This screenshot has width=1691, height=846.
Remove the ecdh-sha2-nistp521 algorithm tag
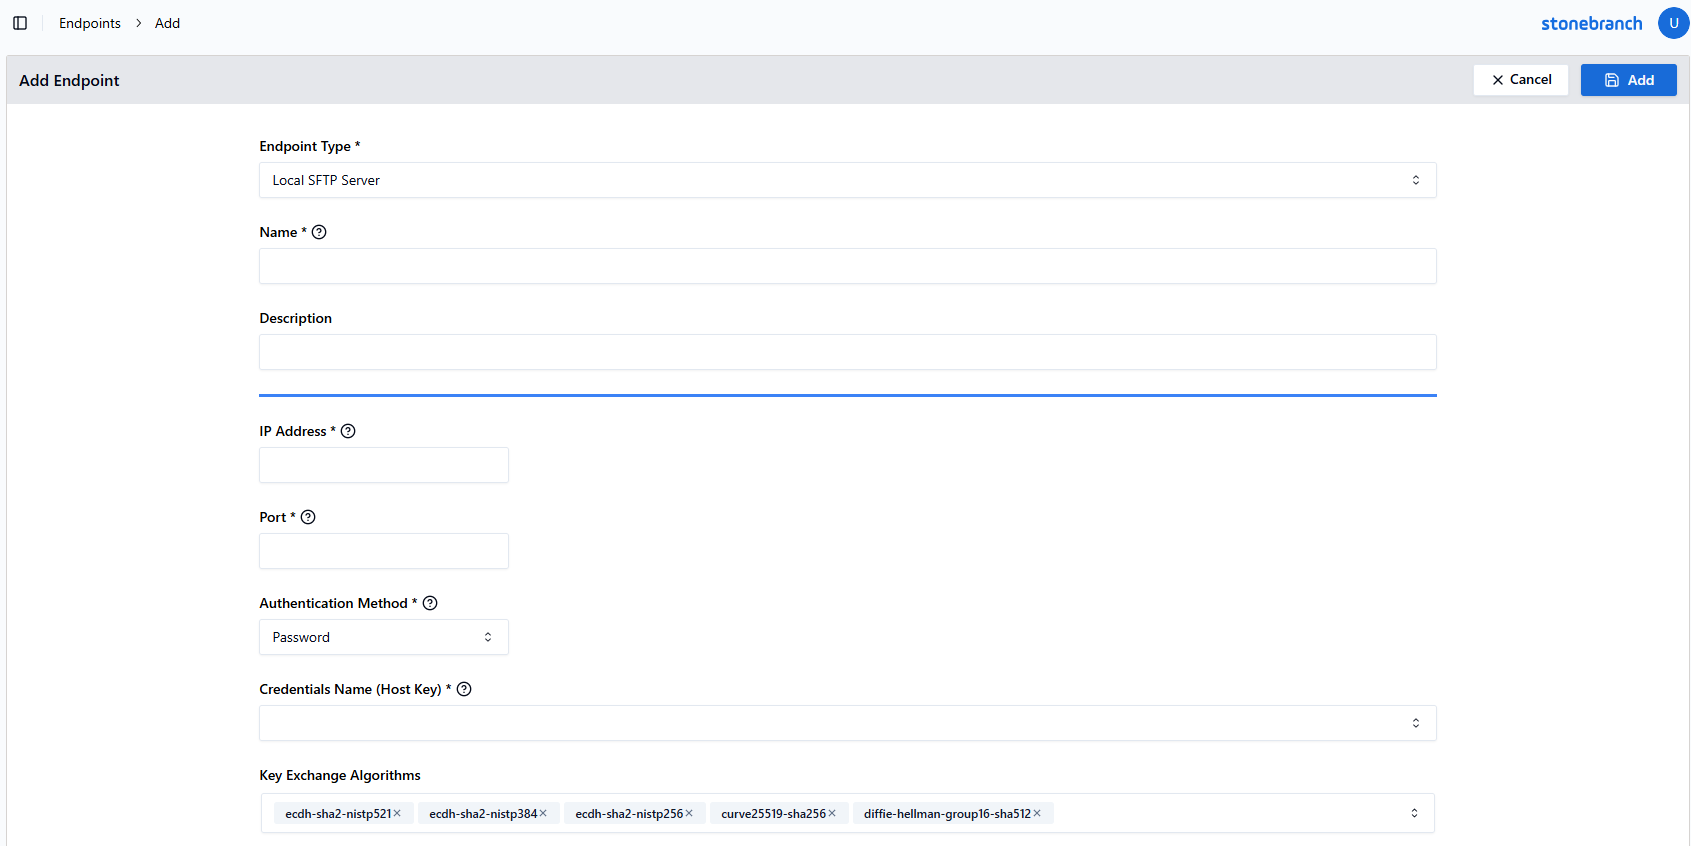click(397, 814)
